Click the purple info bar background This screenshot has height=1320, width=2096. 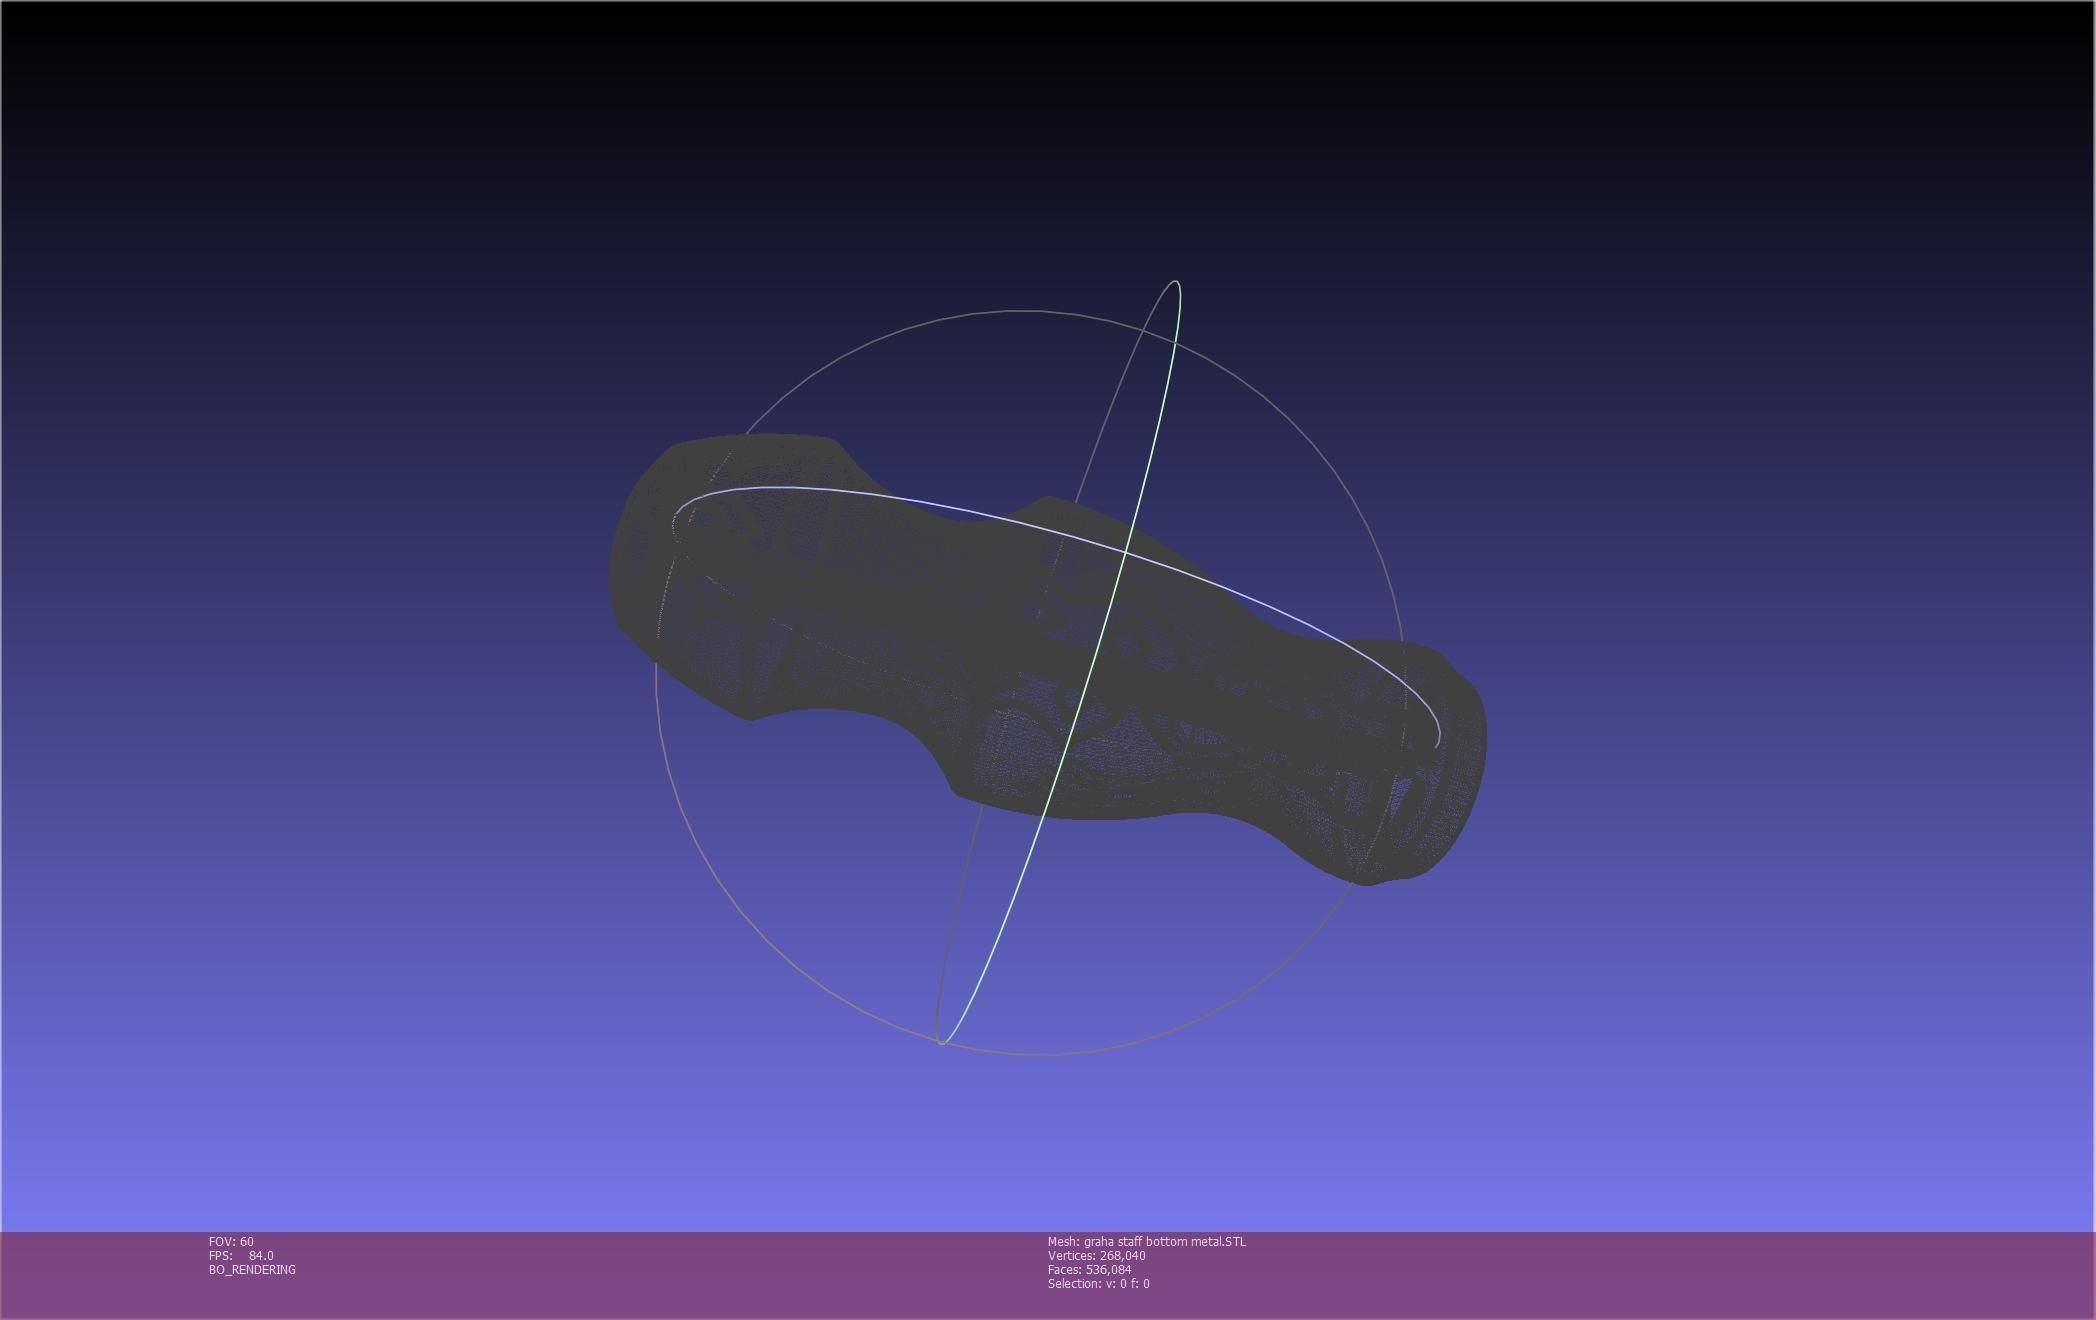pos(1600,1275)
